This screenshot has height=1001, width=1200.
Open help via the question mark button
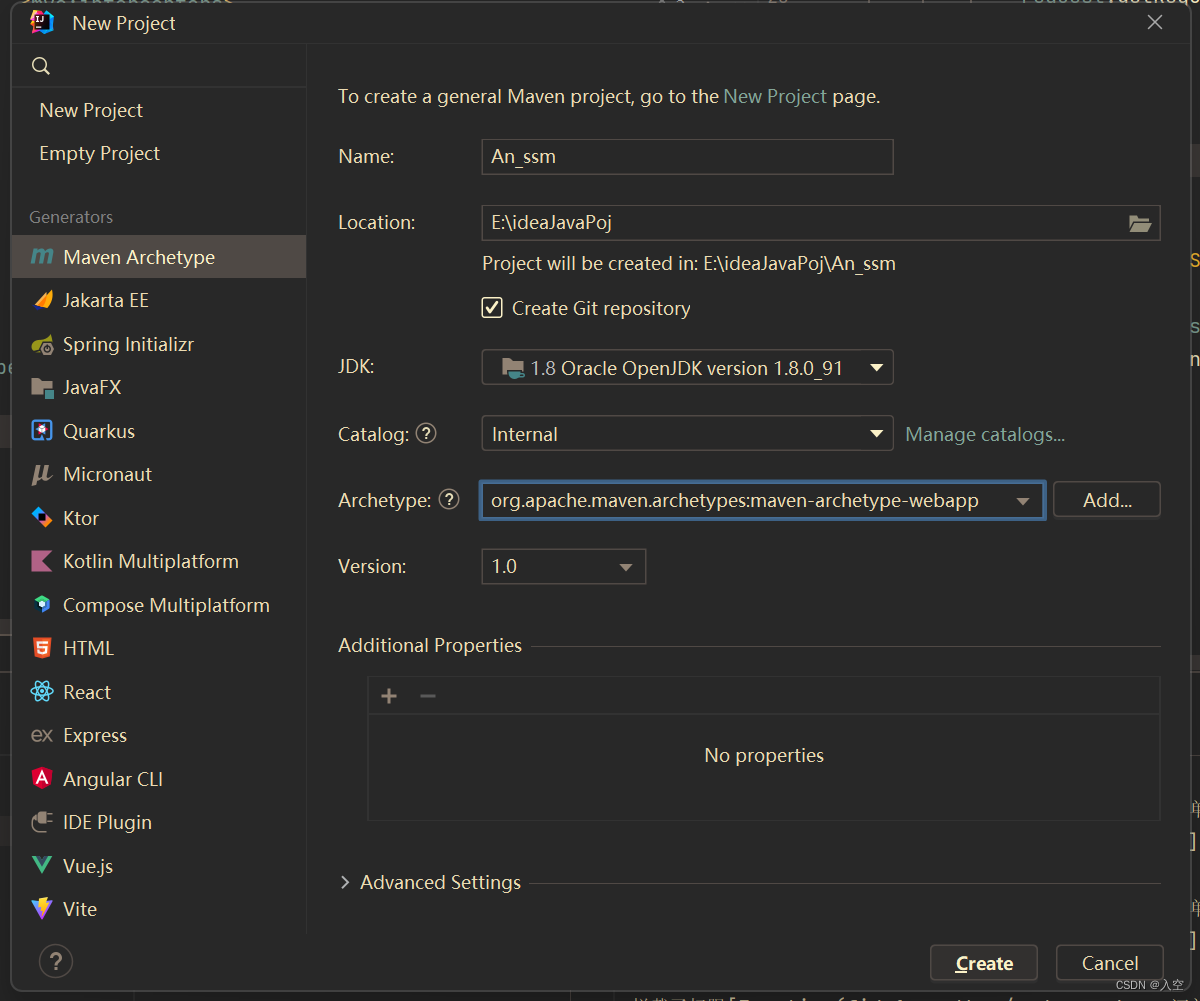tap(56, 962)
